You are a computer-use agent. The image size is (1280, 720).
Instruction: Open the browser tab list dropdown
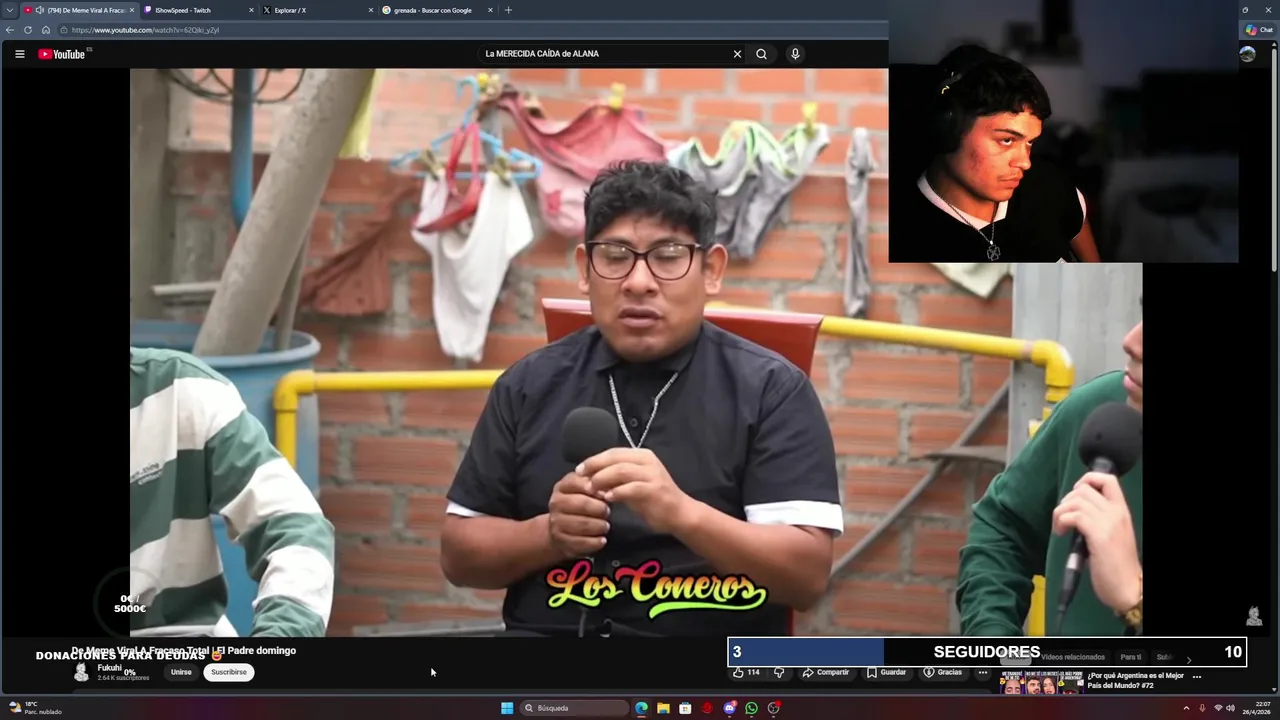[x=9, y=10]
